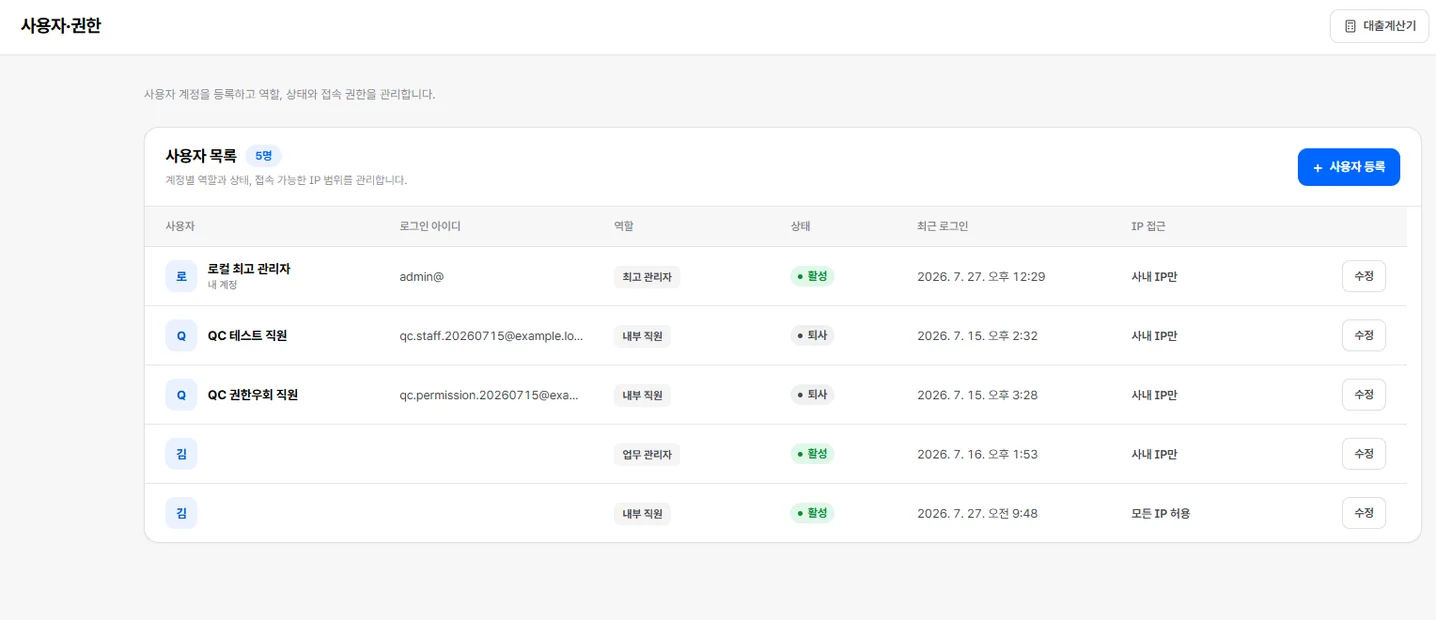Click 수정 for QC 권한우회 직원
Screen dimensions: 1436x620
click(1363, 394)
